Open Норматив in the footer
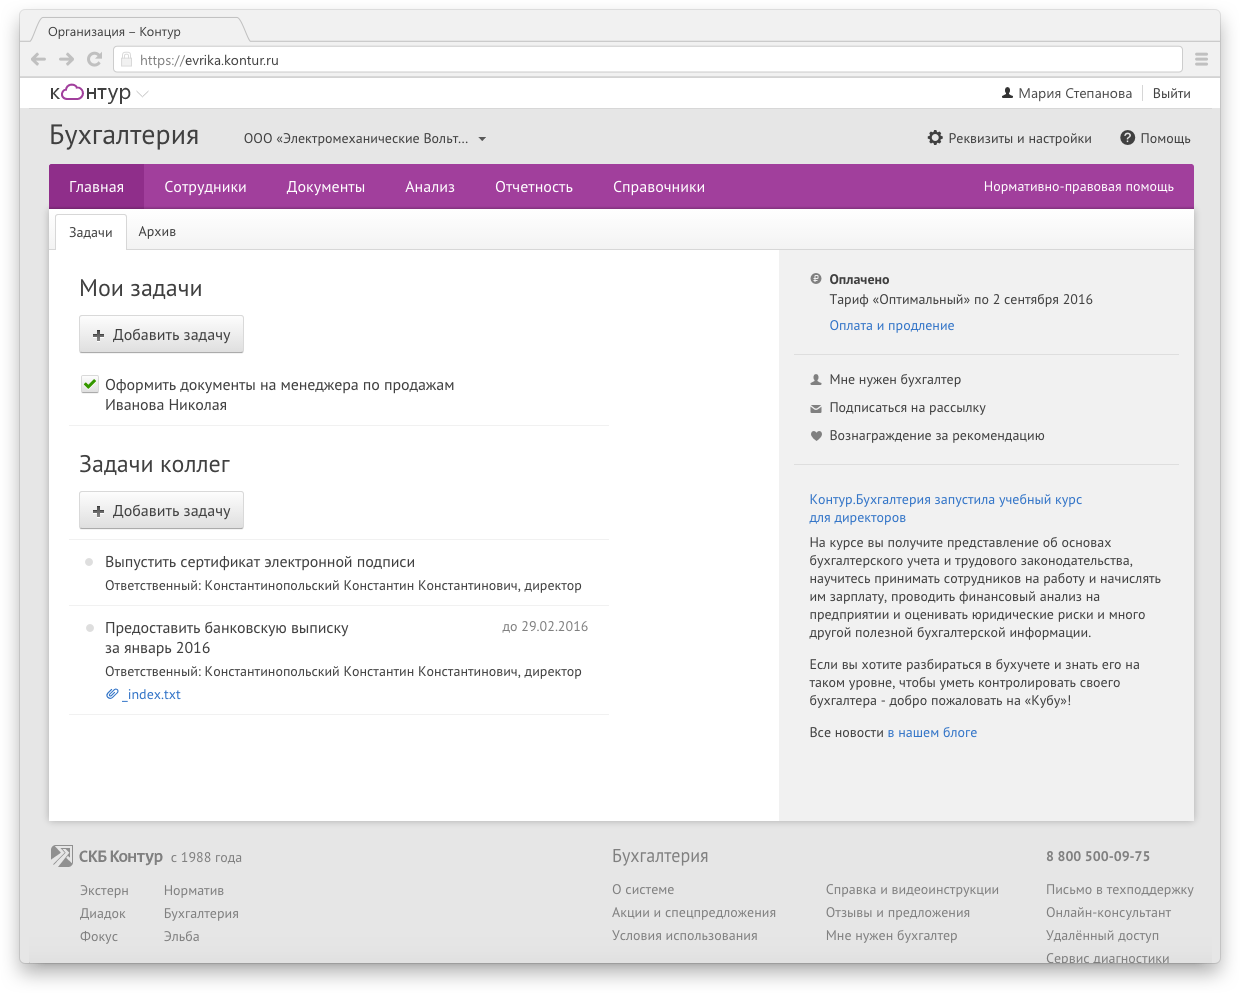 pyautogui.click(x=194, y=891)
